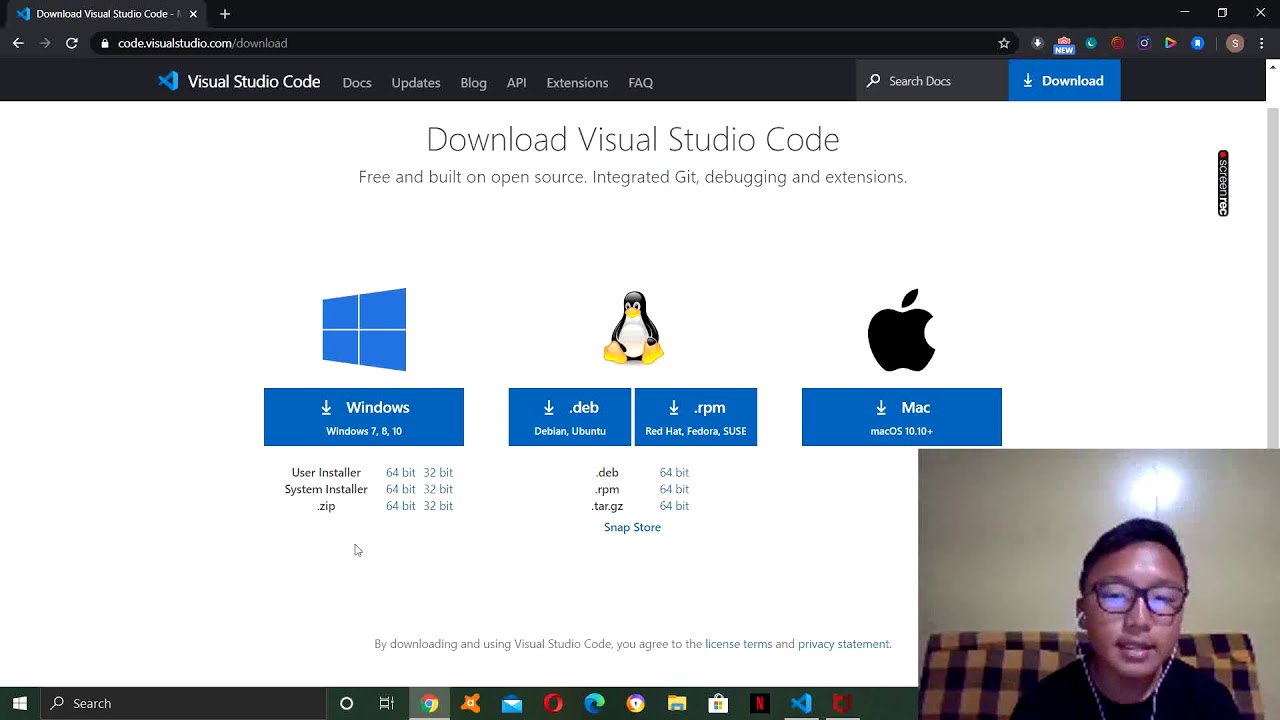Viewport: 1280px width, 720px height.
Task: Download the Windows 7, 8, 10 installer
Action: pyautogui.click(x=364, y=417)
